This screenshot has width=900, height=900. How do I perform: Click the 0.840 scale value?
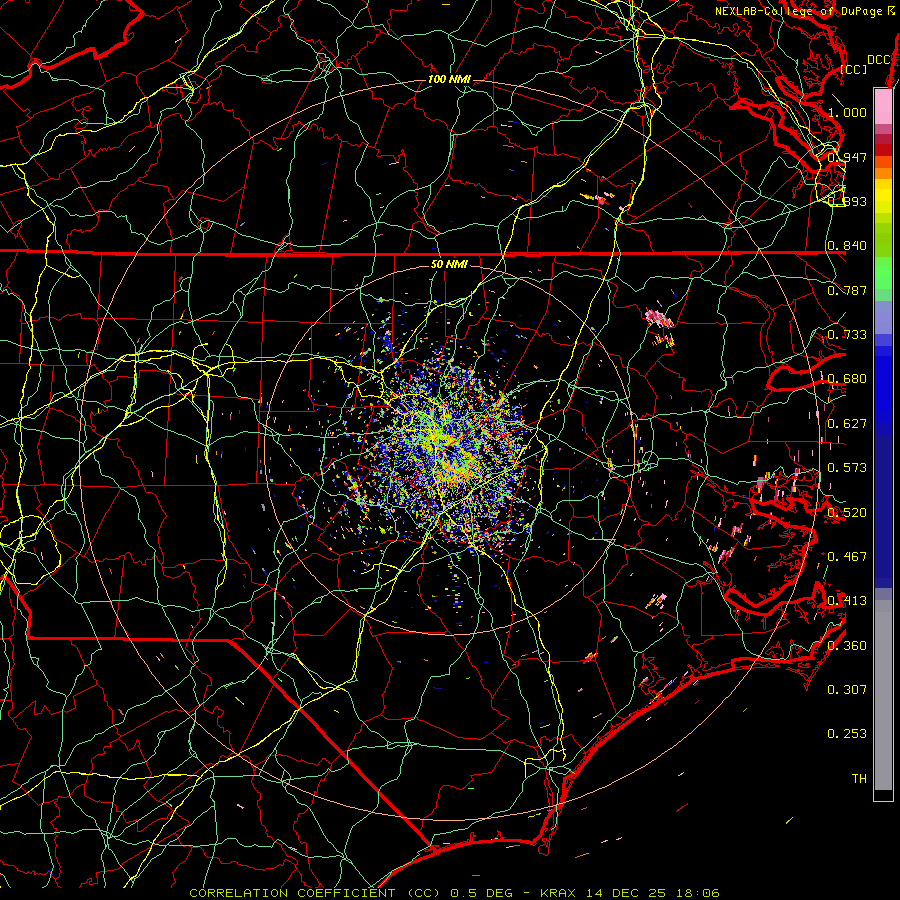[847, 246]
